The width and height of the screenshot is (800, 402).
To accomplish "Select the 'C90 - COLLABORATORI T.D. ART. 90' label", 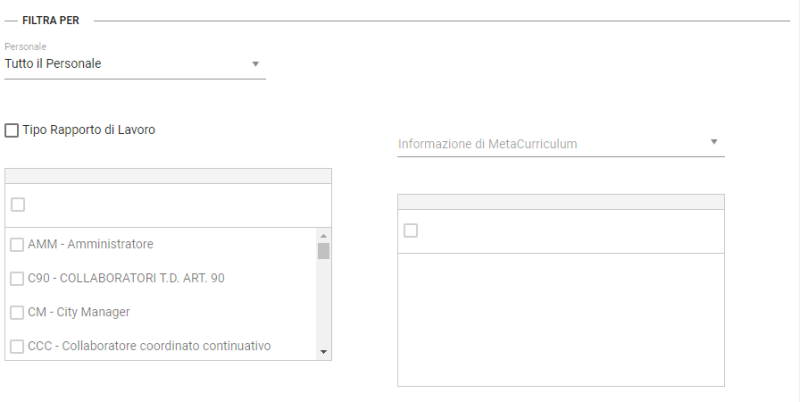I will point(126,278).
